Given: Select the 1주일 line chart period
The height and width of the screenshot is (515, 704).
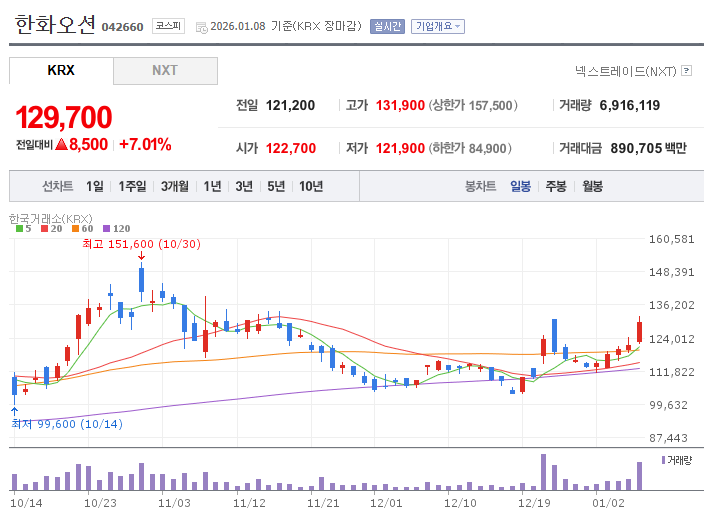Looking at the screenshot, I should (x=132, y=186).
